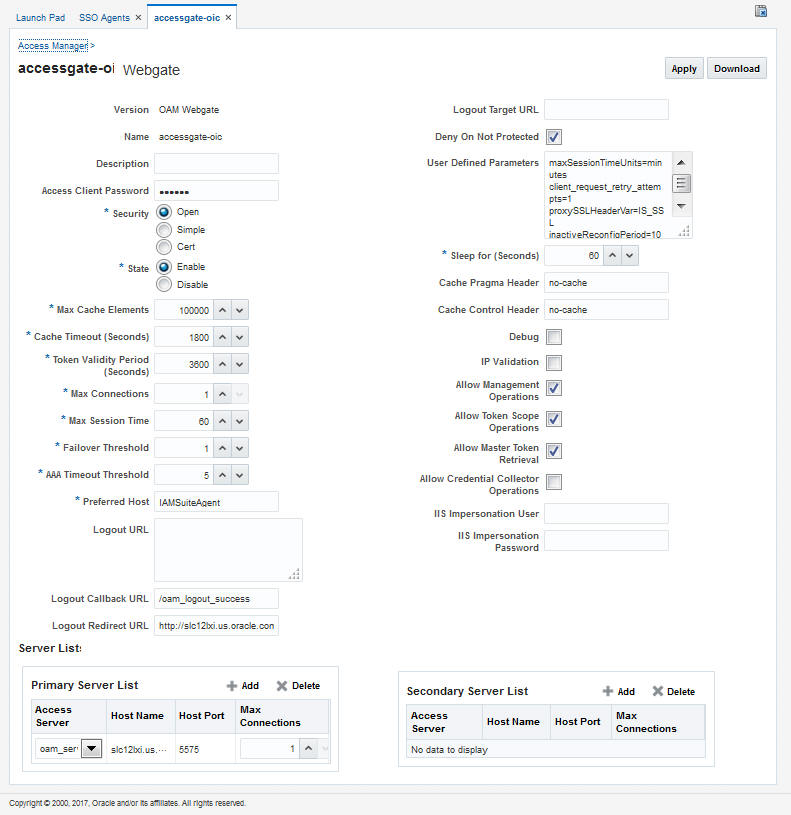Screen dimensions: 791x815
Task: Open the Access Server dropdown in primary list
Action: (x=91, y=748)
